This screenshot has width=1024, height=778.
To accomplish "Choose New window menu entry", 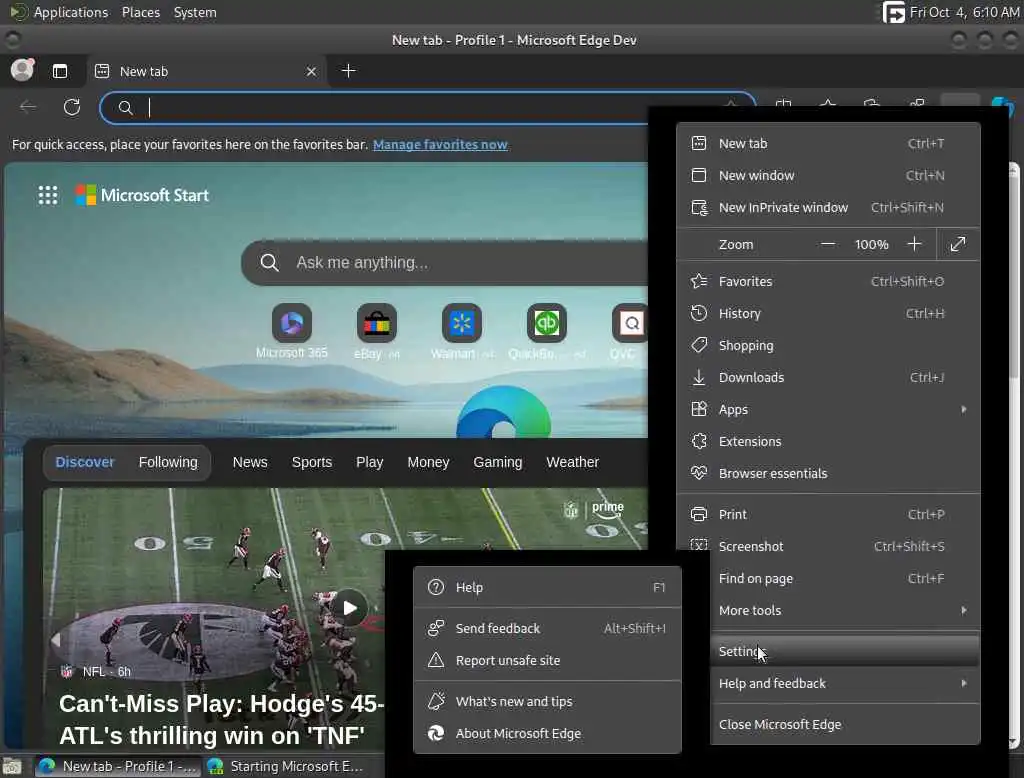I will (828, 175).
